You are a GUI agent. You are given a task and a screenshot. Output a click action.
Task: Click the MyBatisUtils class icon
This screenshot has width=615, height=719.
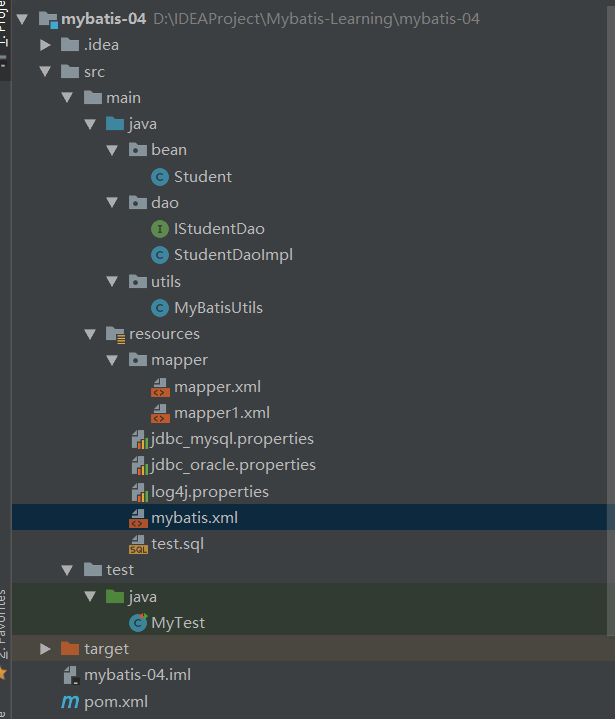pyautogui.click(x=160, y=308)
